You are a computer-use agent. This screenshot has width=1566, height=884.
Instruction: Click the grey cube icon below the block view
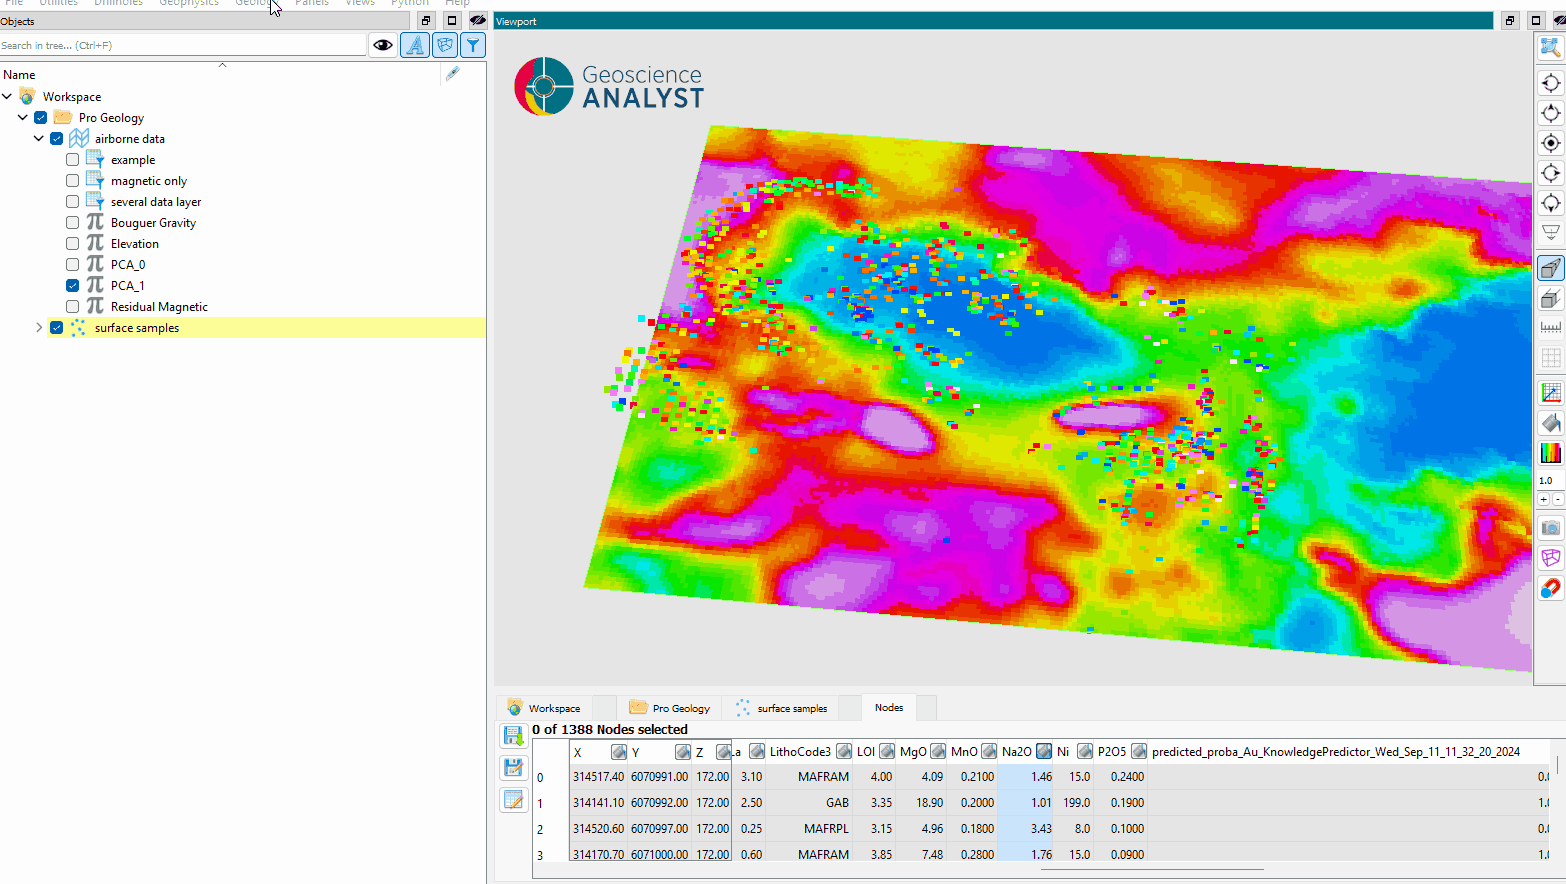point(1550,298)
